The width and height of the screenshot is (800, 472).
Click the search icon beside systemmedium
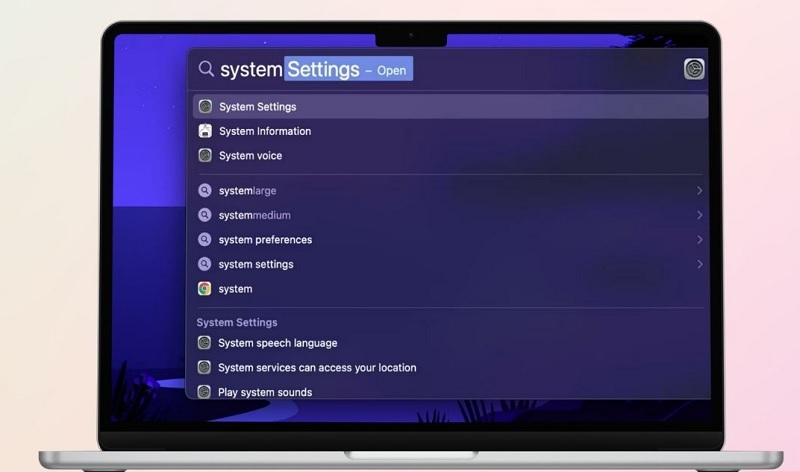tap(205, 215)
